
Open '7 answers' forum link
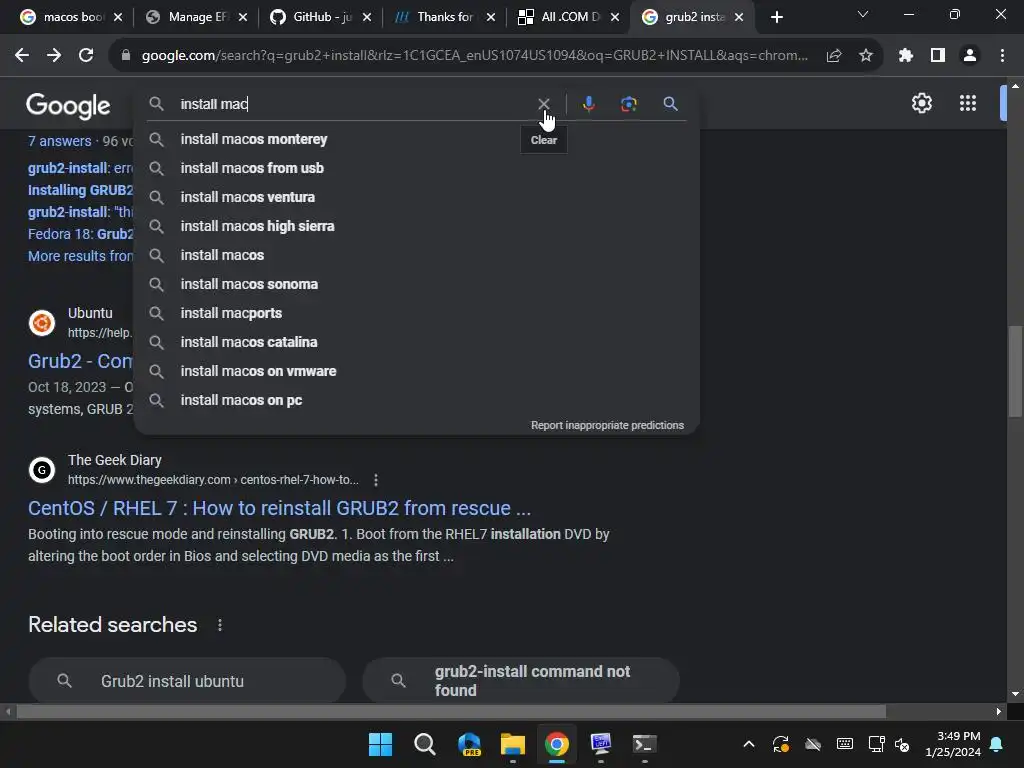[59, 141]
